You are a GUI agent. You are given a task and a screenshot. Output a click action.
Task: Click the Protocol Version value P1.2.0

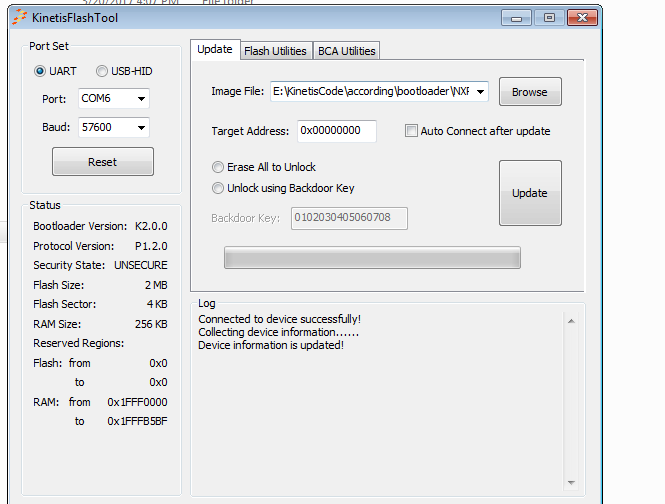pos(151,246)
